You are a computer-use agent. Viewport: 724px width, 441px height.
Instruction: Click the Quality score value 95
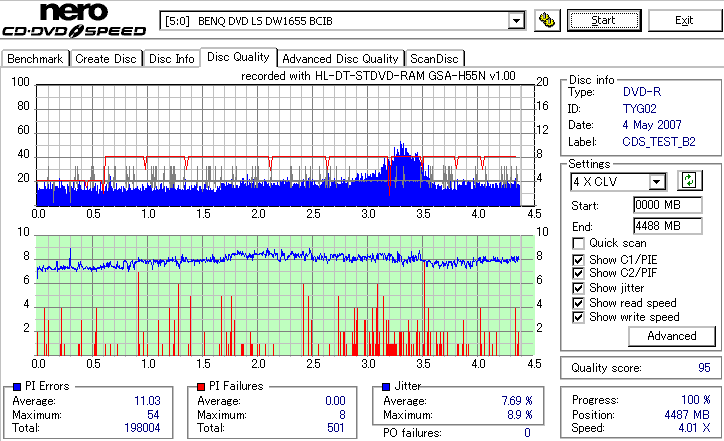tap(704, 368)
